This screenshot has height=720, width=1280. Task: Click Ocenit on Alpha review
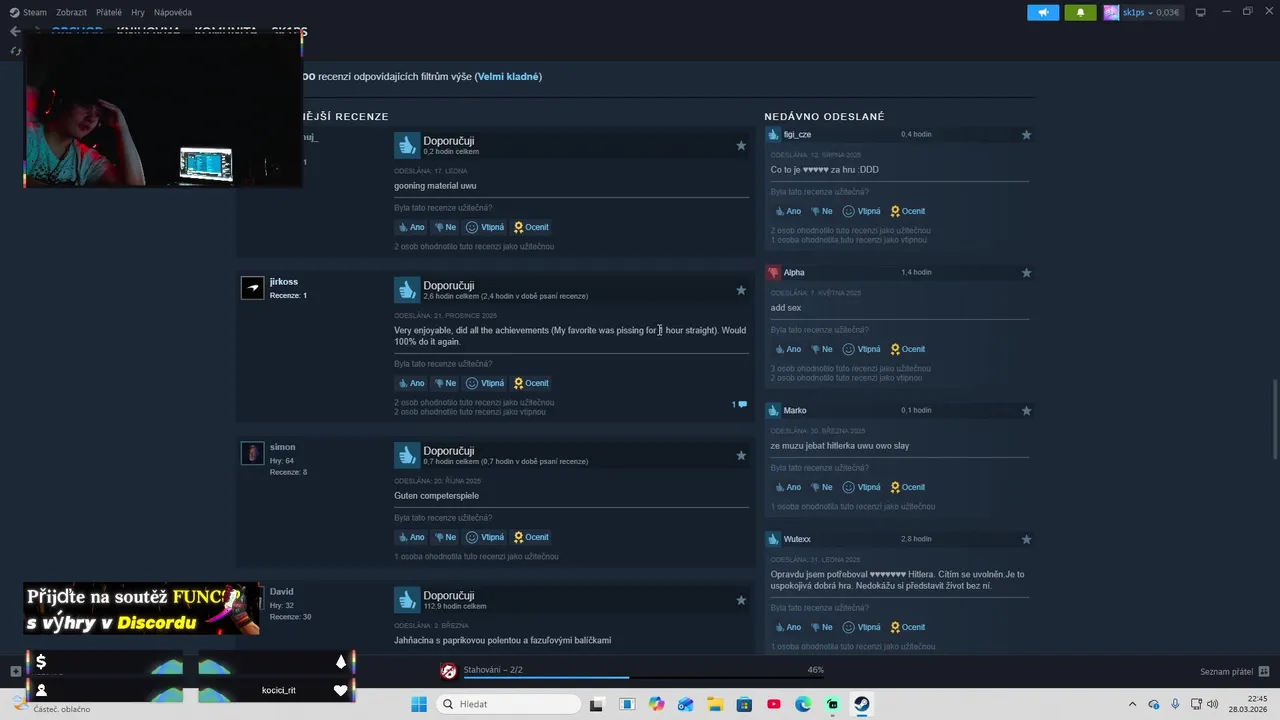point(908,349)
